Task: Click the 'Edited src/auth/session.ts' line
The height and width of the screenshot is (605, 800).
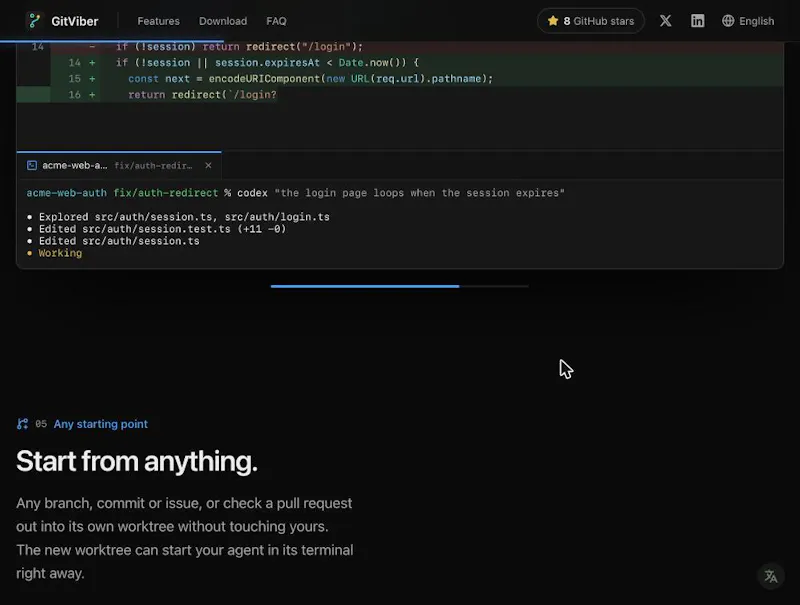Action: pyautogui.click(x=113, y=241)
